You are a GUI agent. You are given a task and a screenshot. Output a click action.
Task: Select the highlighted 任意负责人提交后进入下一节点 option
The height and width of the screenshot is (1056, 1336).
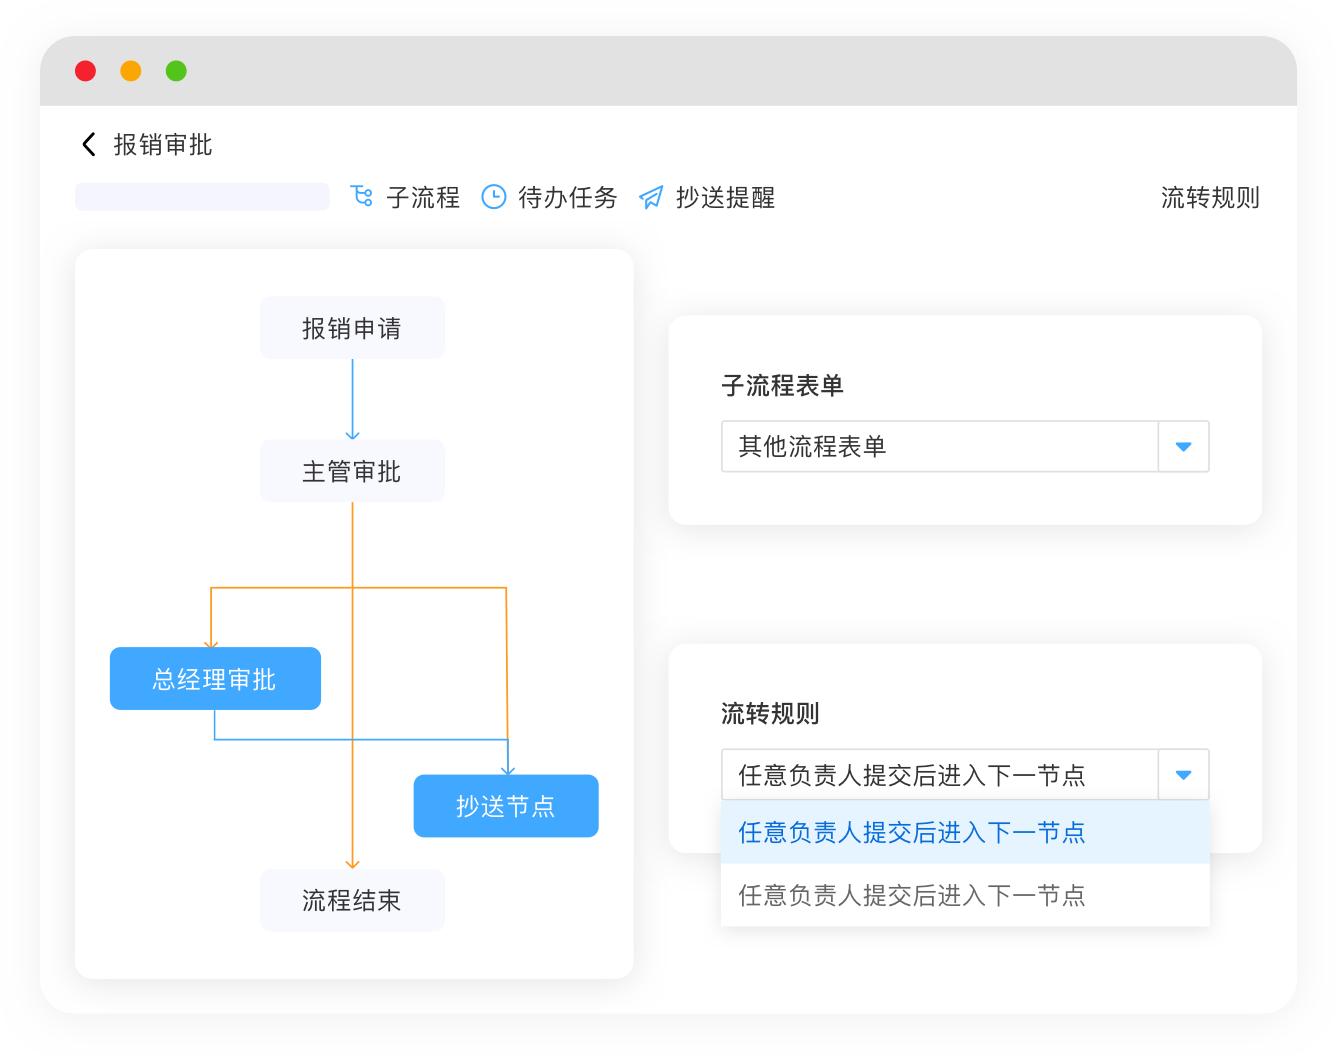[x=912, y=833]
